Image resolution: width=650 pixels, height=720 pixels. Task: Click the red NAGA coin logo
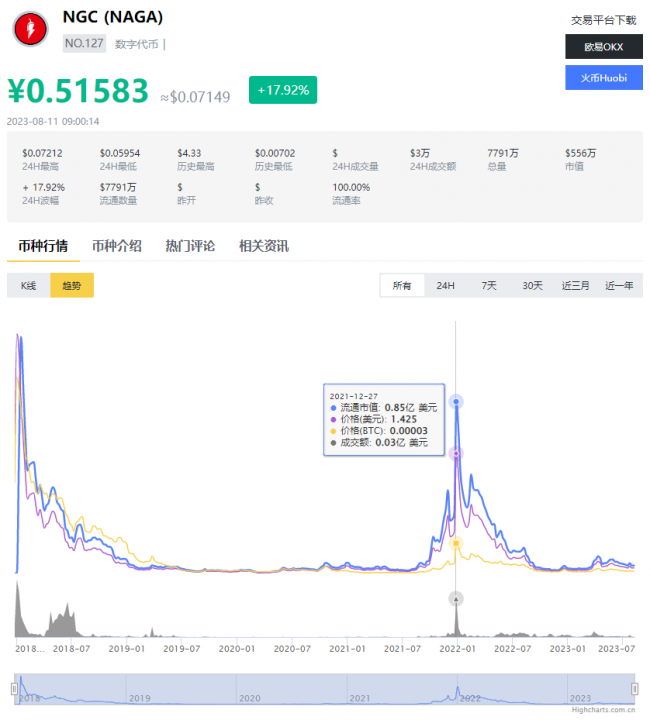coord(30,28)
